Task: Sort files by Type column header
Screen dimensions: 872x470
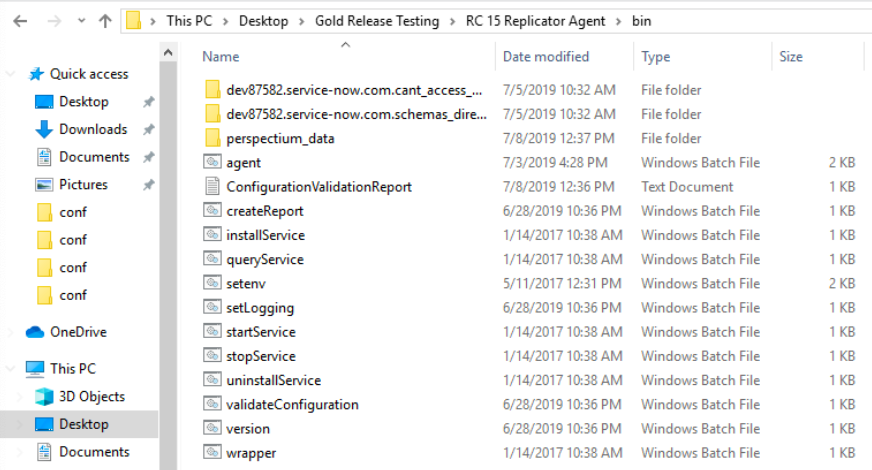Action: tap(655, 57)
